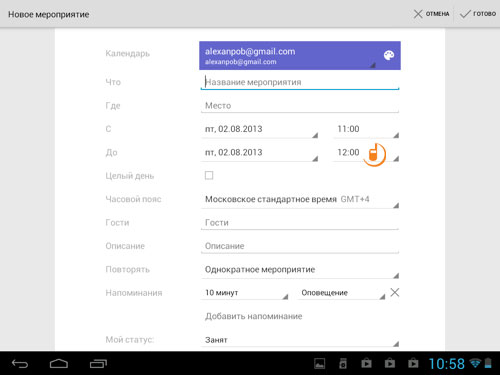The width and height of the screenshot is (500, 375).
Task: Change the start time 11:00
Action: [x=366, y=129]
